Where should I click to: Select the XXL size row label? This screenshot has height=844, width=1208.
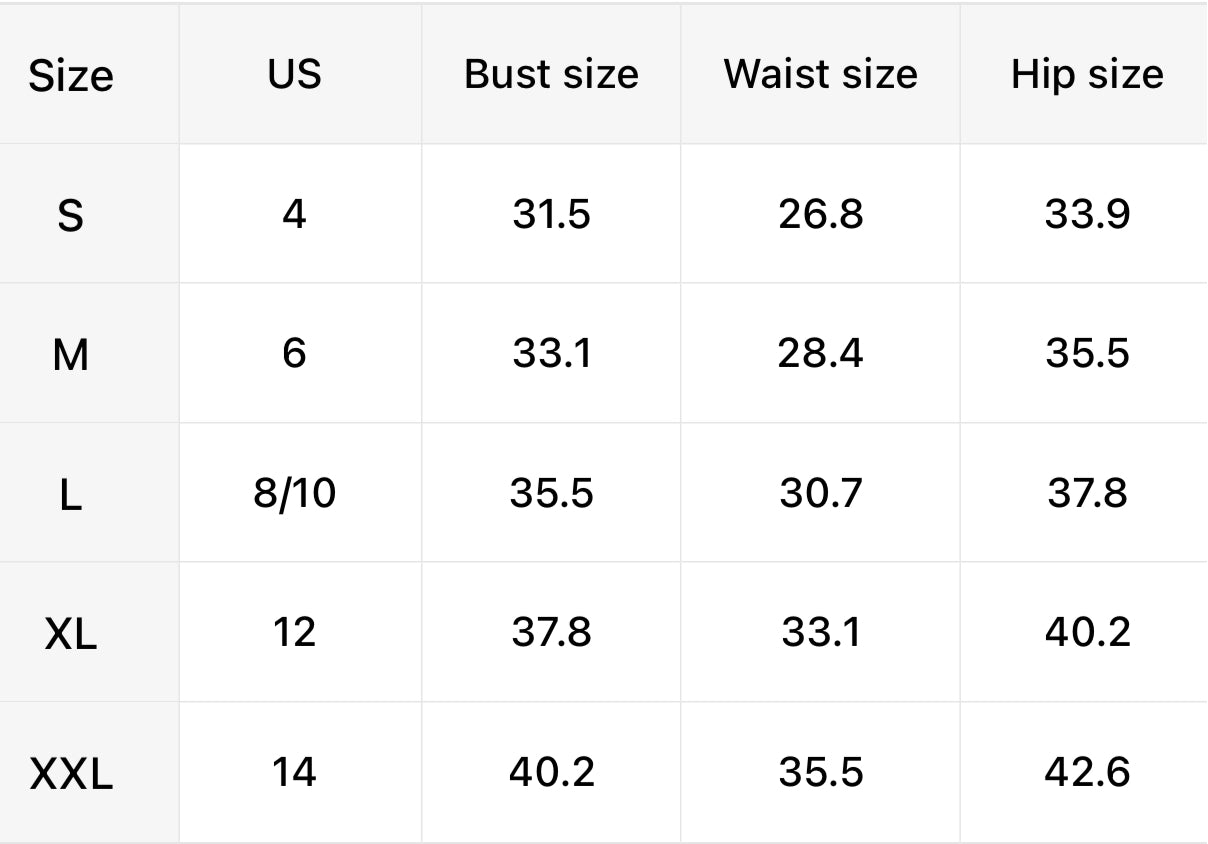pos(71,774)
